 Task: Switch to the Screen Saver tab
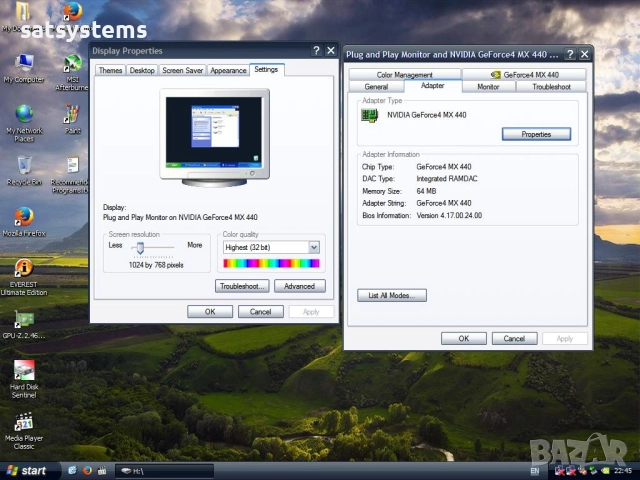pyautogui.click(x=182, y=71)
